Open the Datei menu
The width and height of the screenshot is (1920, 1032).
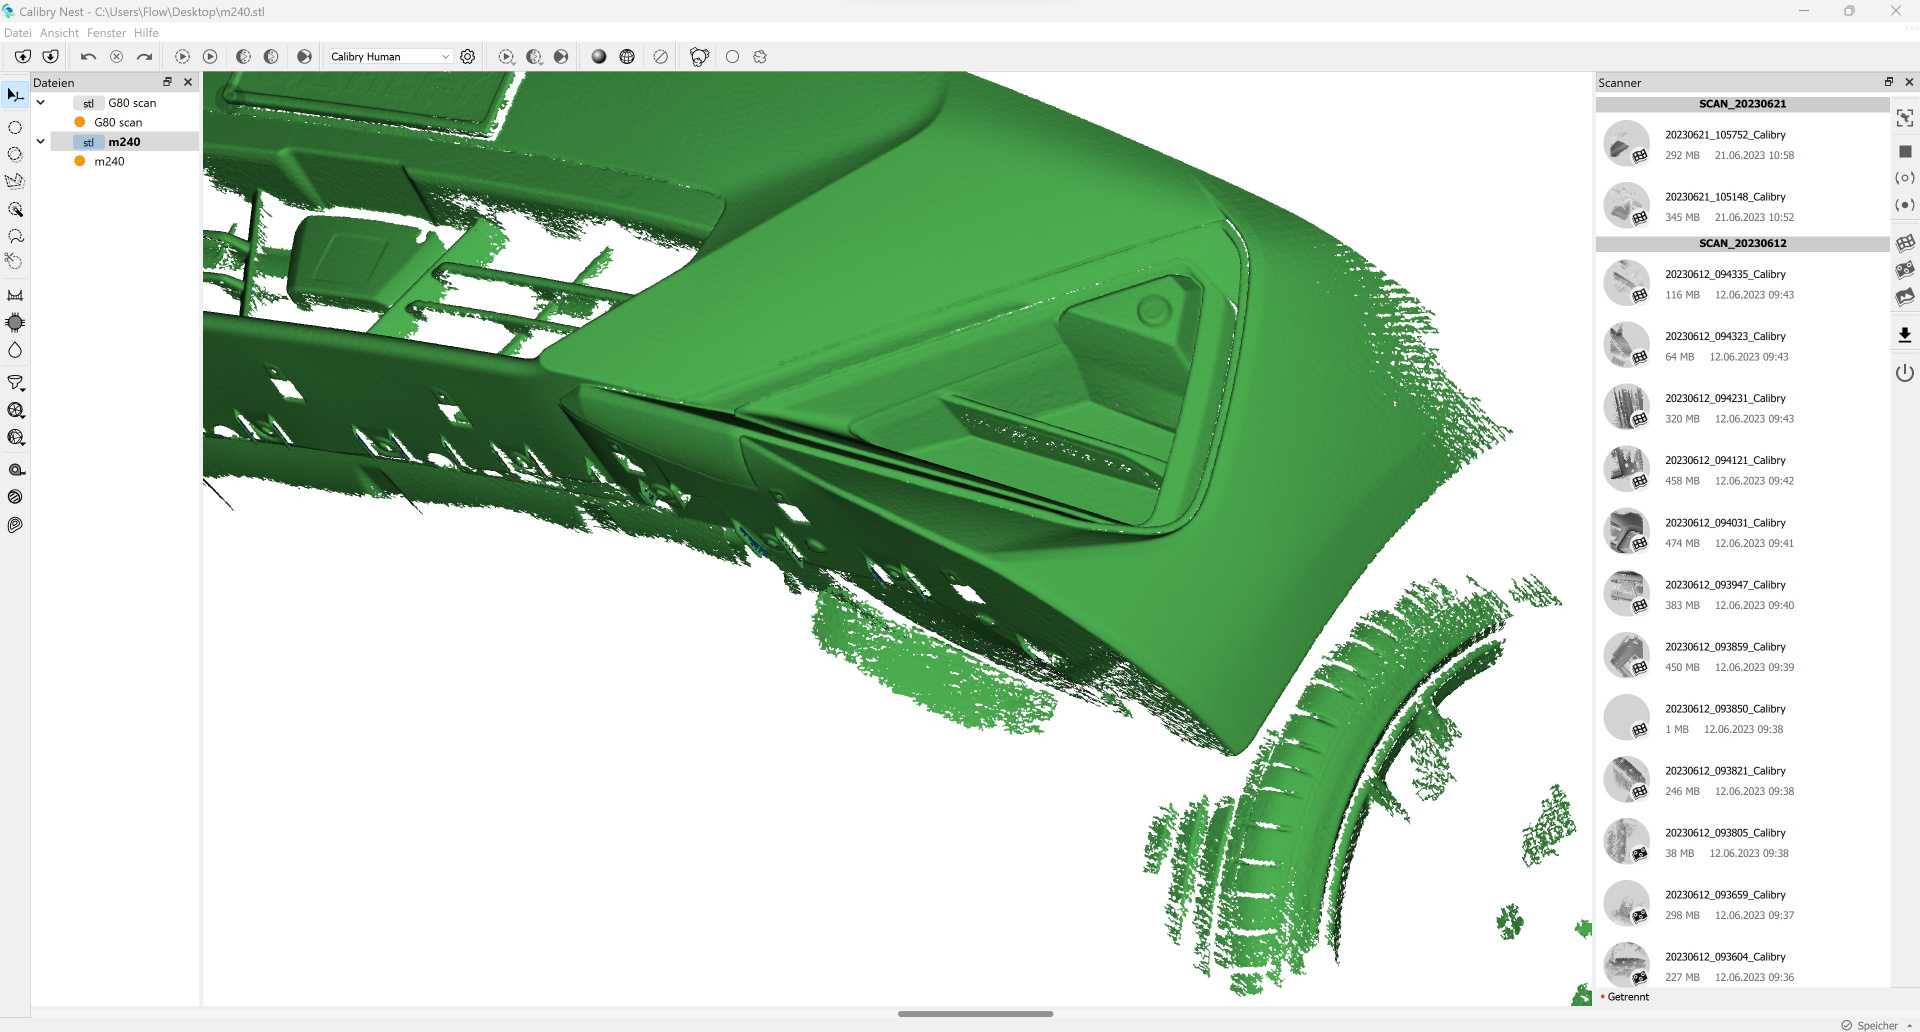17,33
